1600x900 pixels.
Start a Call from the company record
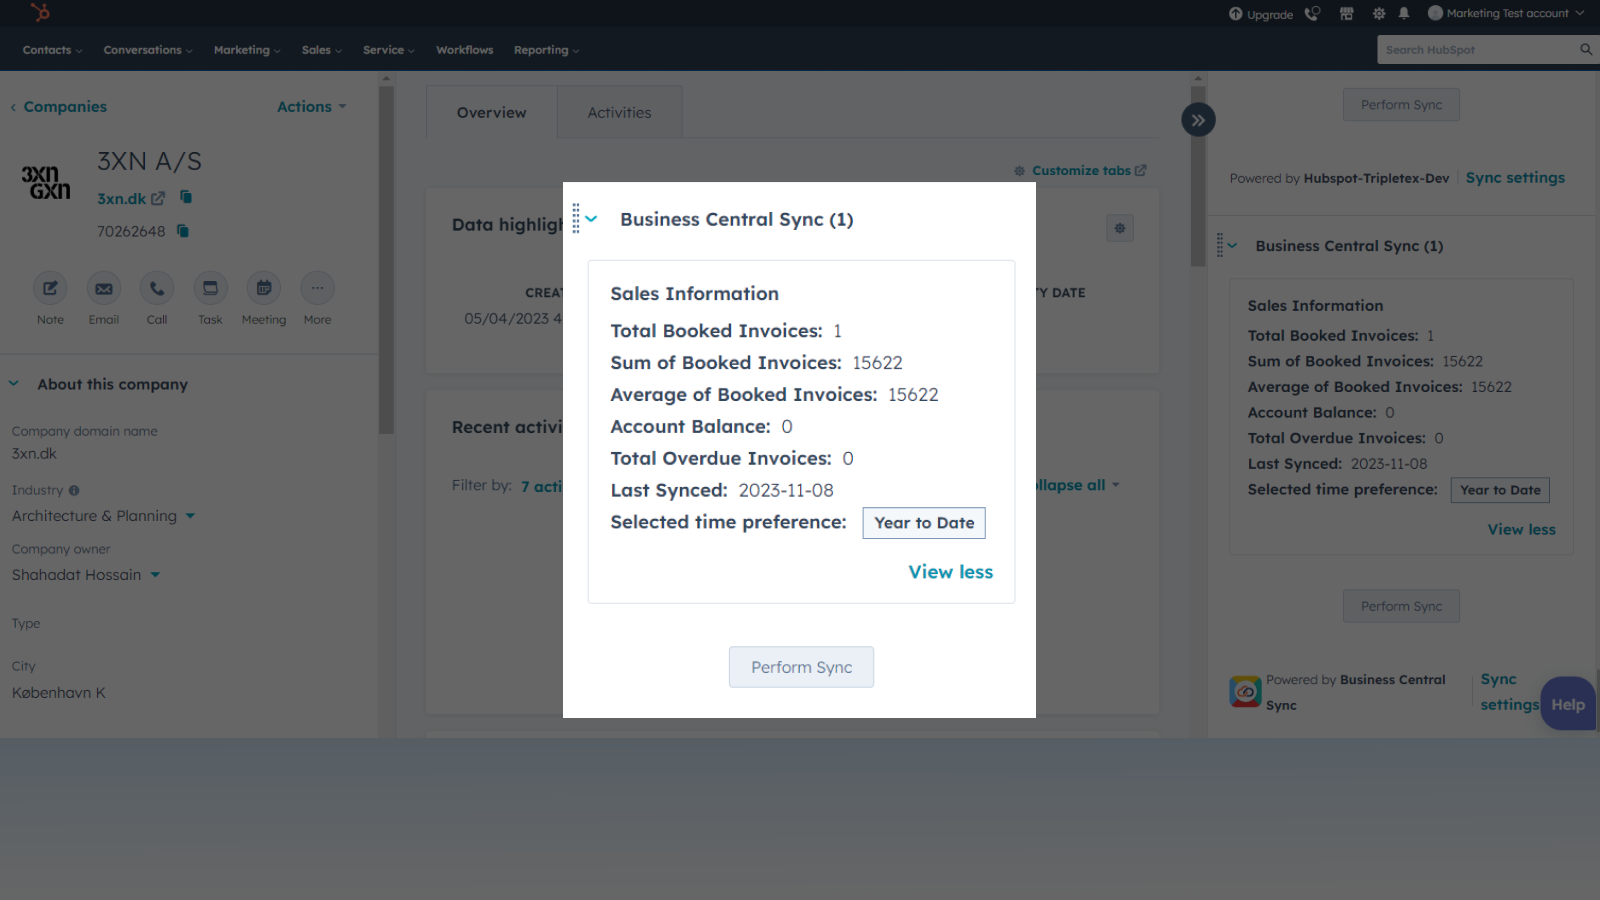tap(156, 289)
